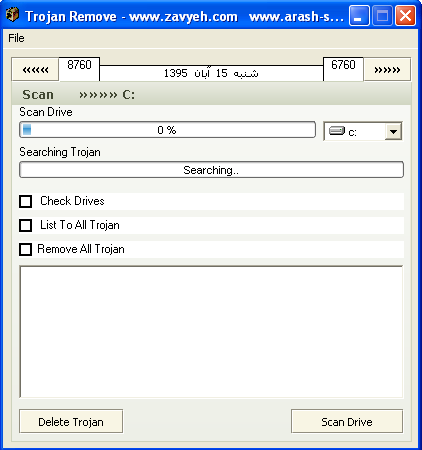
Task: Minimize the Trojan Remove window
Action: [x=359, y=16]
